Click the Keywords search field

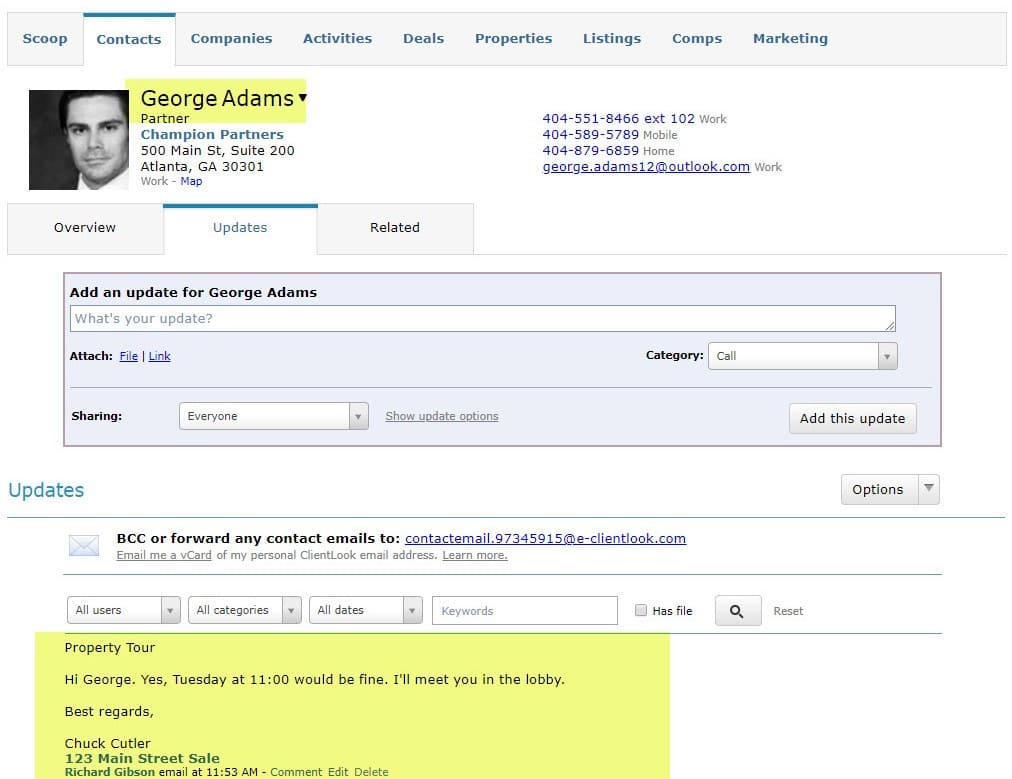[x=525, y=611]
